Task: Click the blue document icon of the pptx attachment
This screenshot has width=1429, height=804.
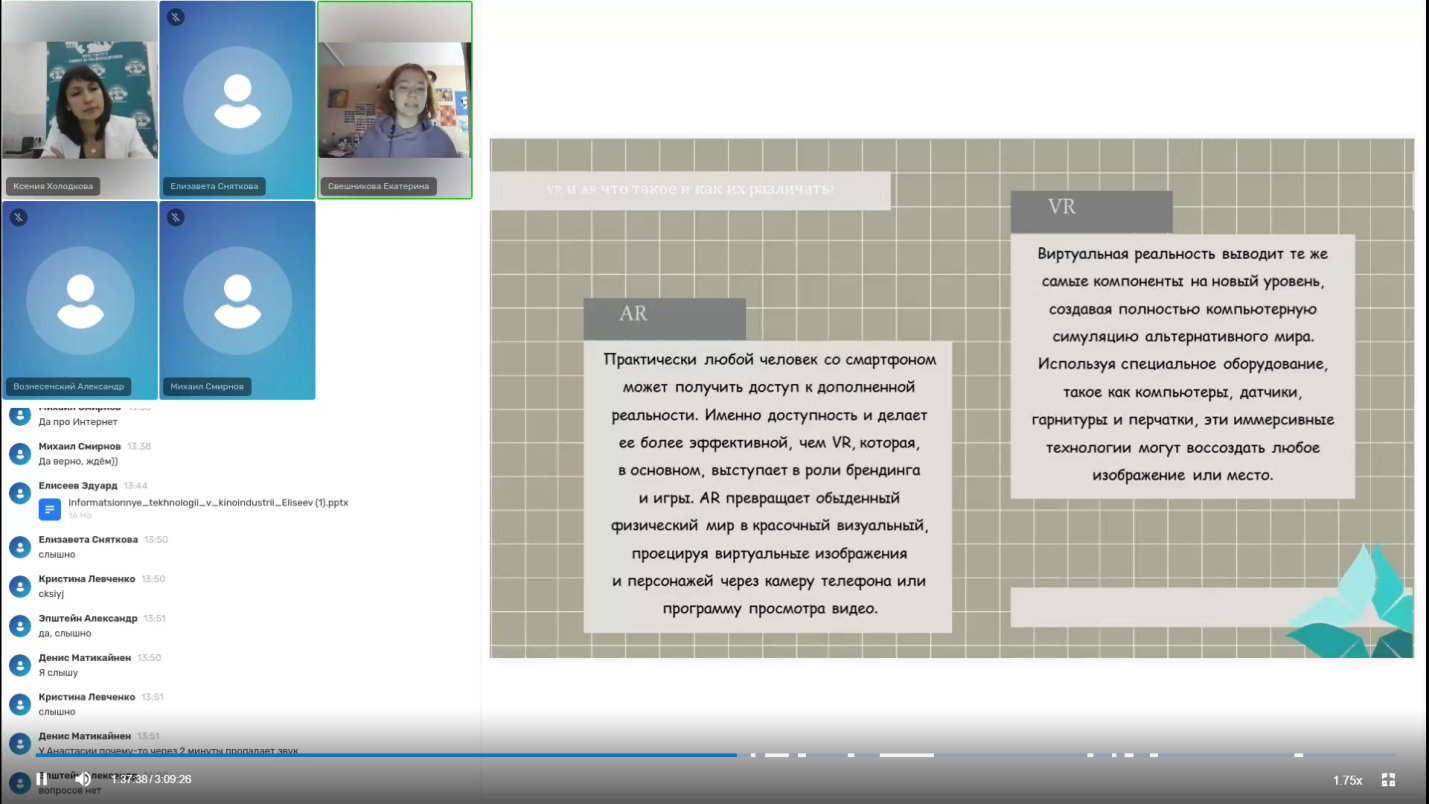Action: [x=50, y=509]
